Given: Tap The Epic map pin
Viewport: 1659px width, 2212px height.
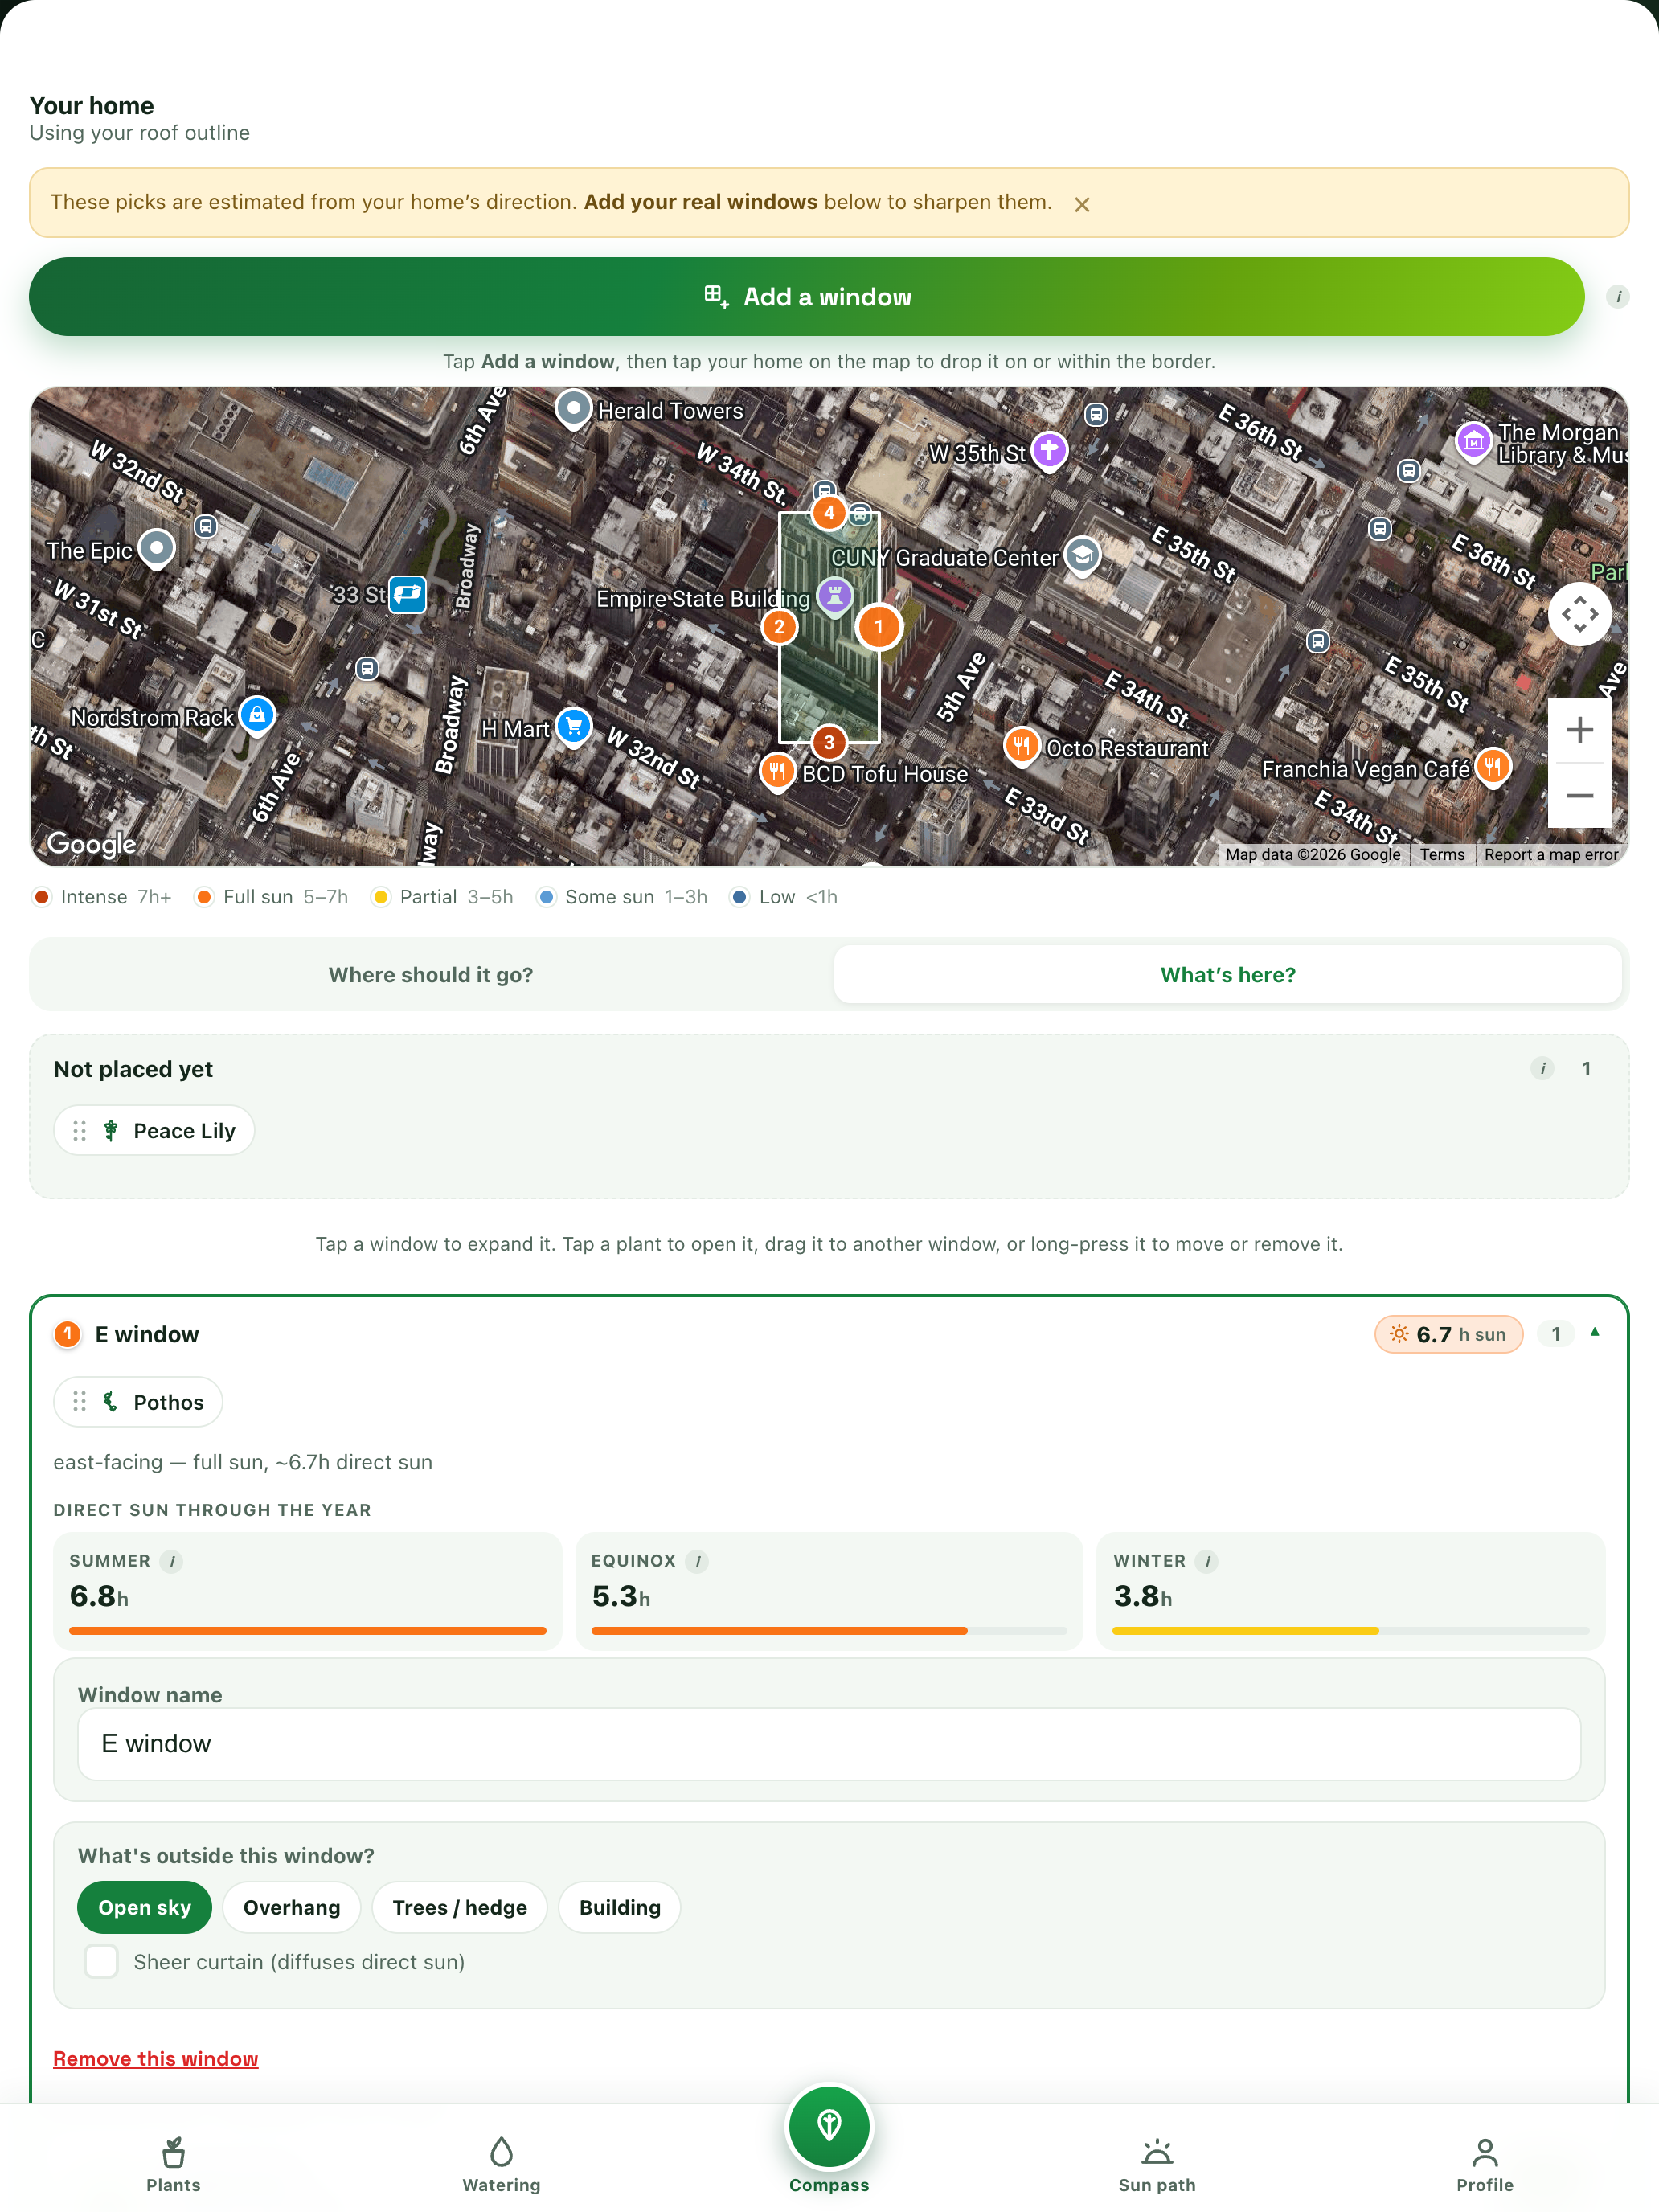Looking at the screenshot, I should coord(156,548).
